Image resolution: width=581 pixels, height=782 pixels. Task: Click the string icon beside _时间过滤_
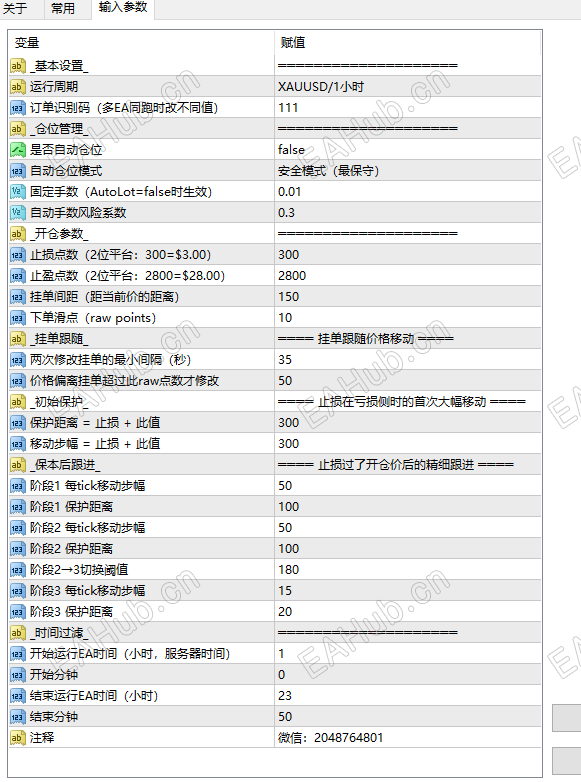(x=17, y=633)
